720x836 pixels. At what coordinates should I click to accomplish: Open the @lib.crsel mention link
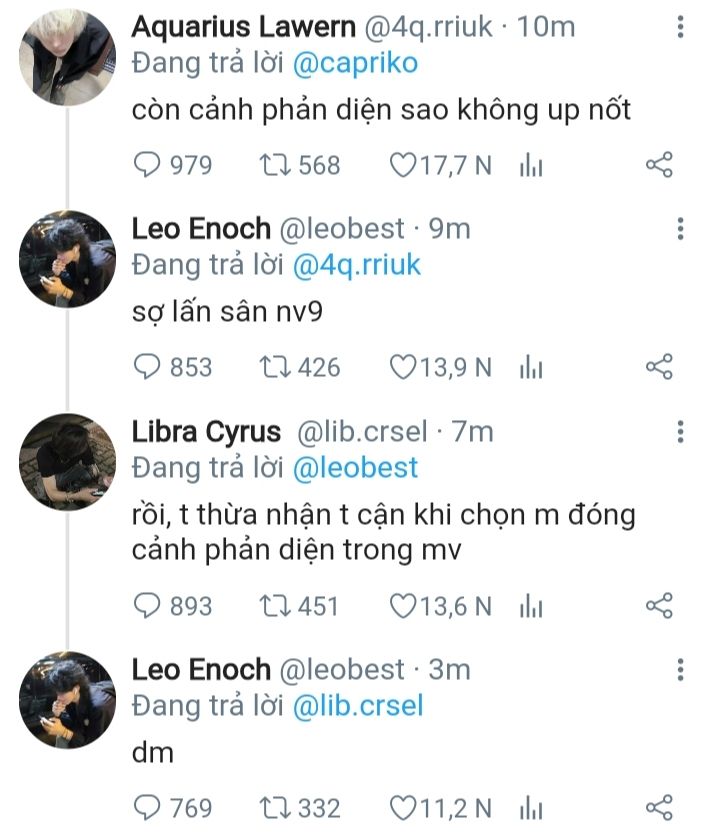point(358,705)
